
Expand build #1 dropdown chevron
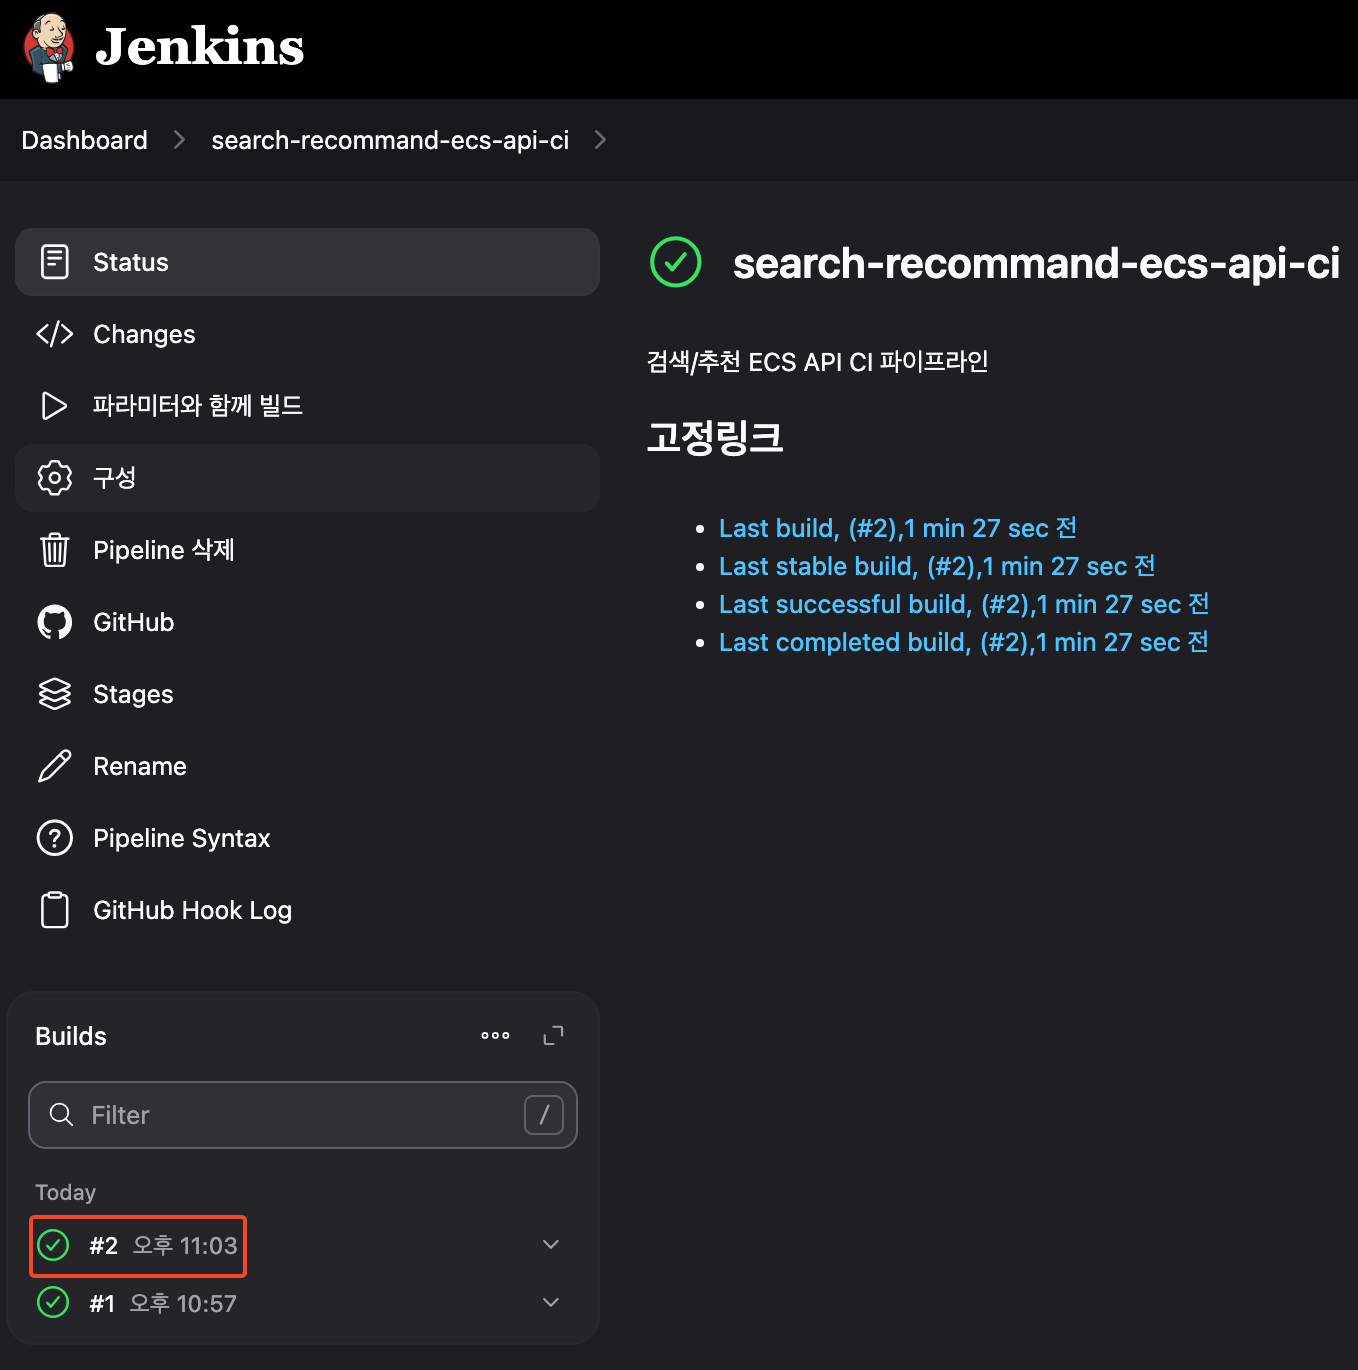[x=551, y=1303]
